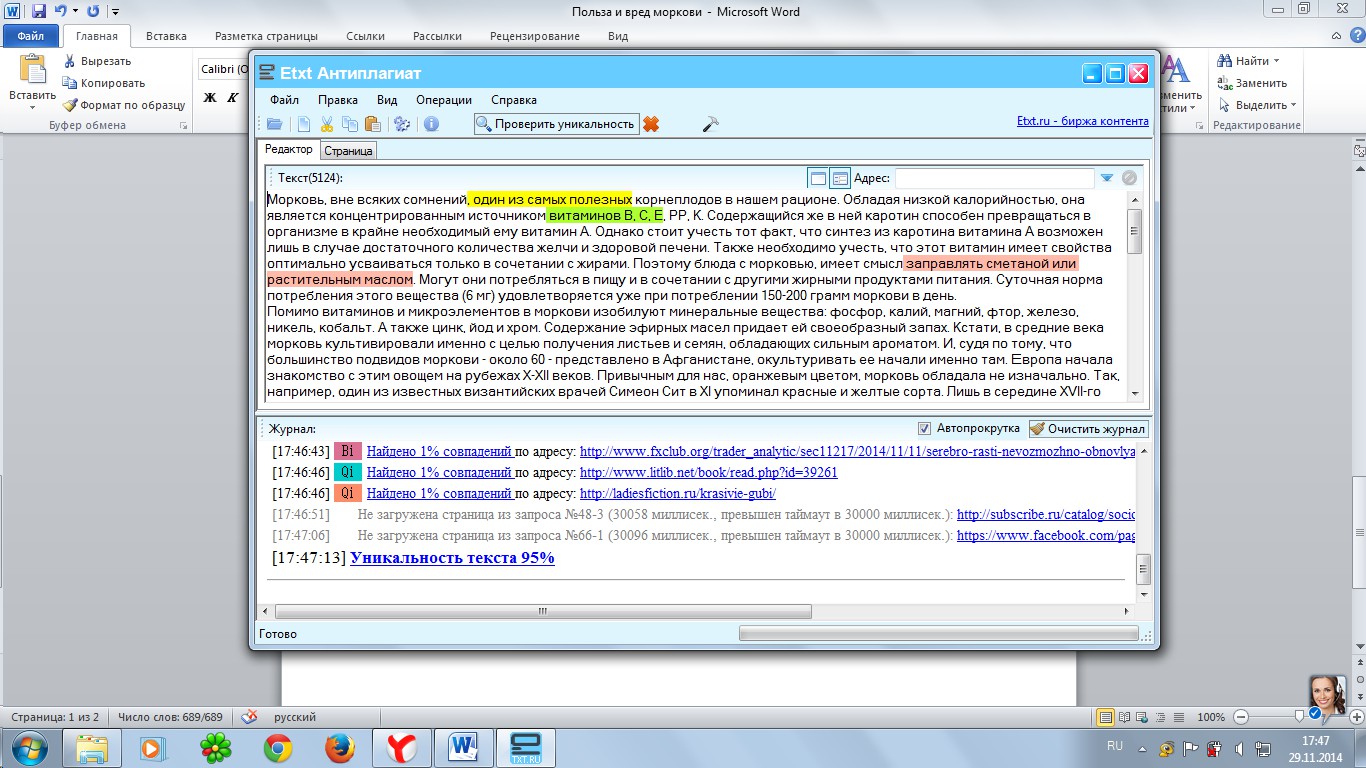Viewport: 1366px width, 768px height.
Task: Apply italic К in Word ribbon
Action: click(x=232, y=97)
